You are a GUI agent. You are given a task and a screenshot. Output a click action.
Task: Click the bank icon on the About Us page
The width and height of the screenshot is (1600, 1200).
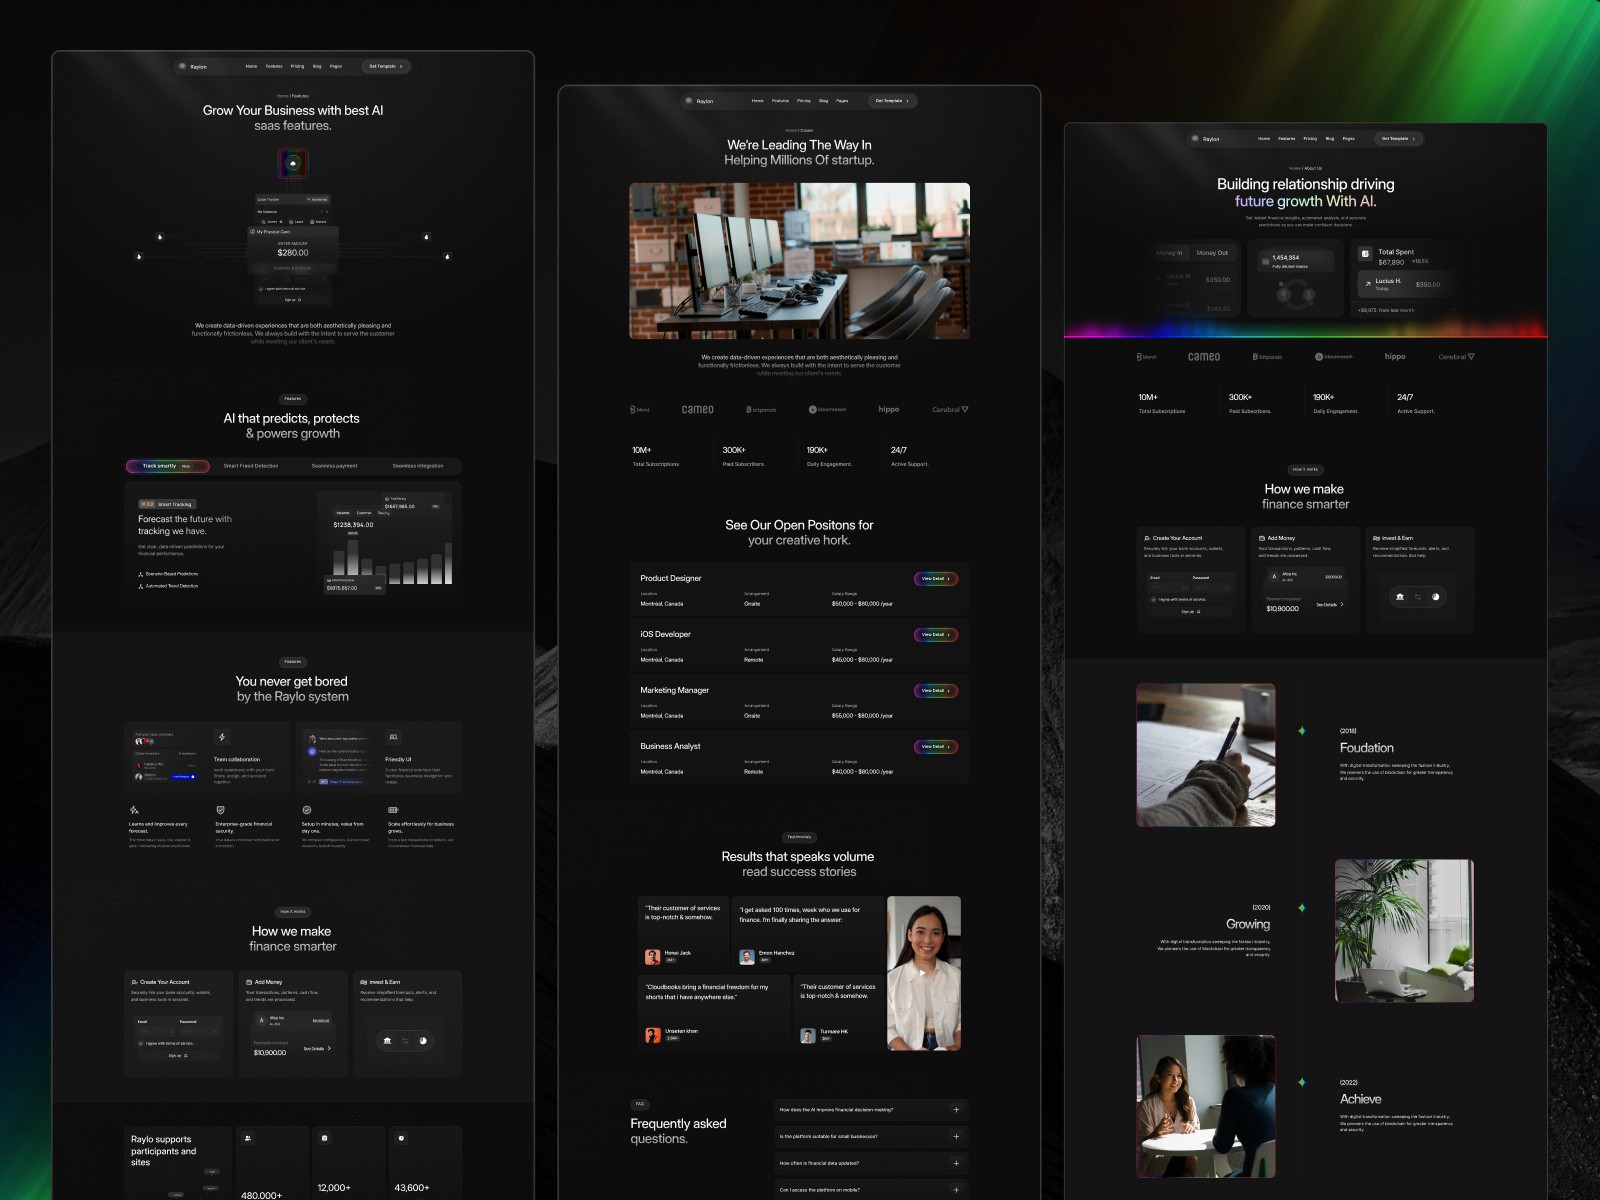1400,597
